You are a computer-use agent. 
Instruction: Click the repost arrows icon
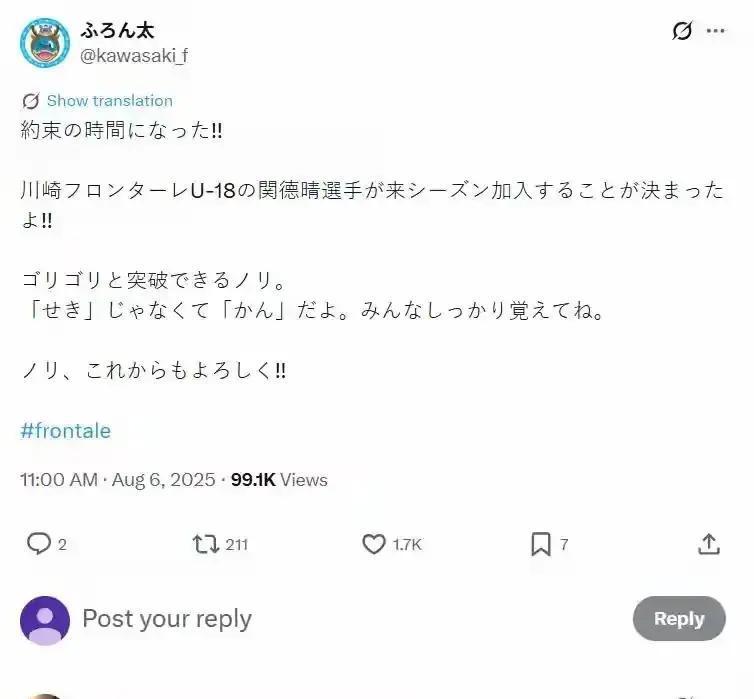[x=206, y=544]
